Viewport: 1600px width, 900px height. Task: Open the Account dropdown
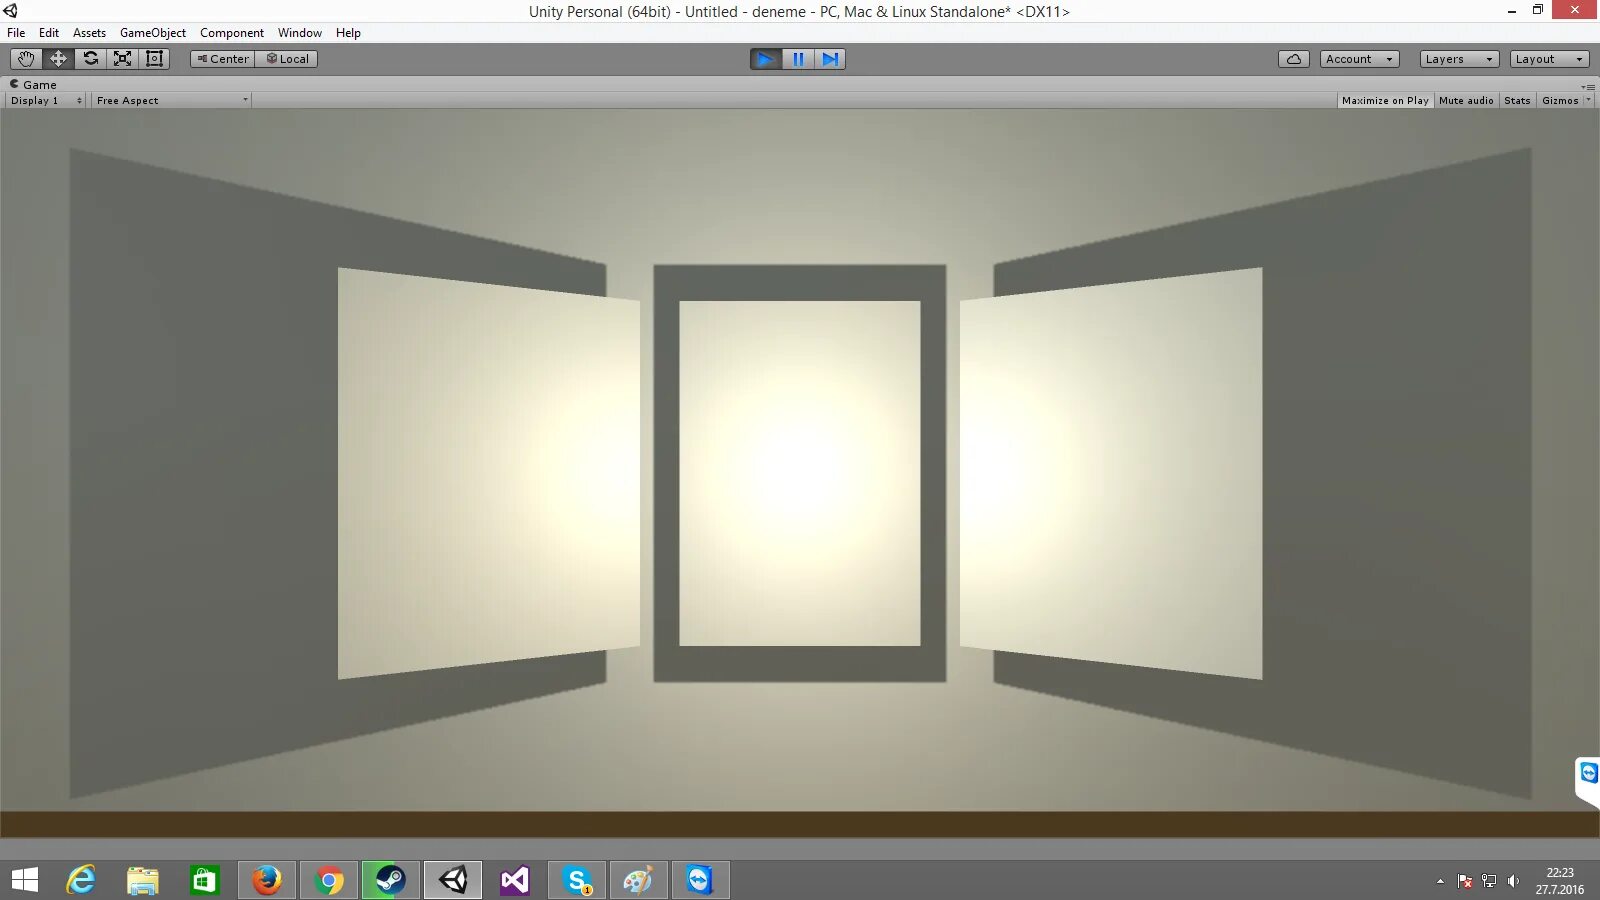(1360, 59)
